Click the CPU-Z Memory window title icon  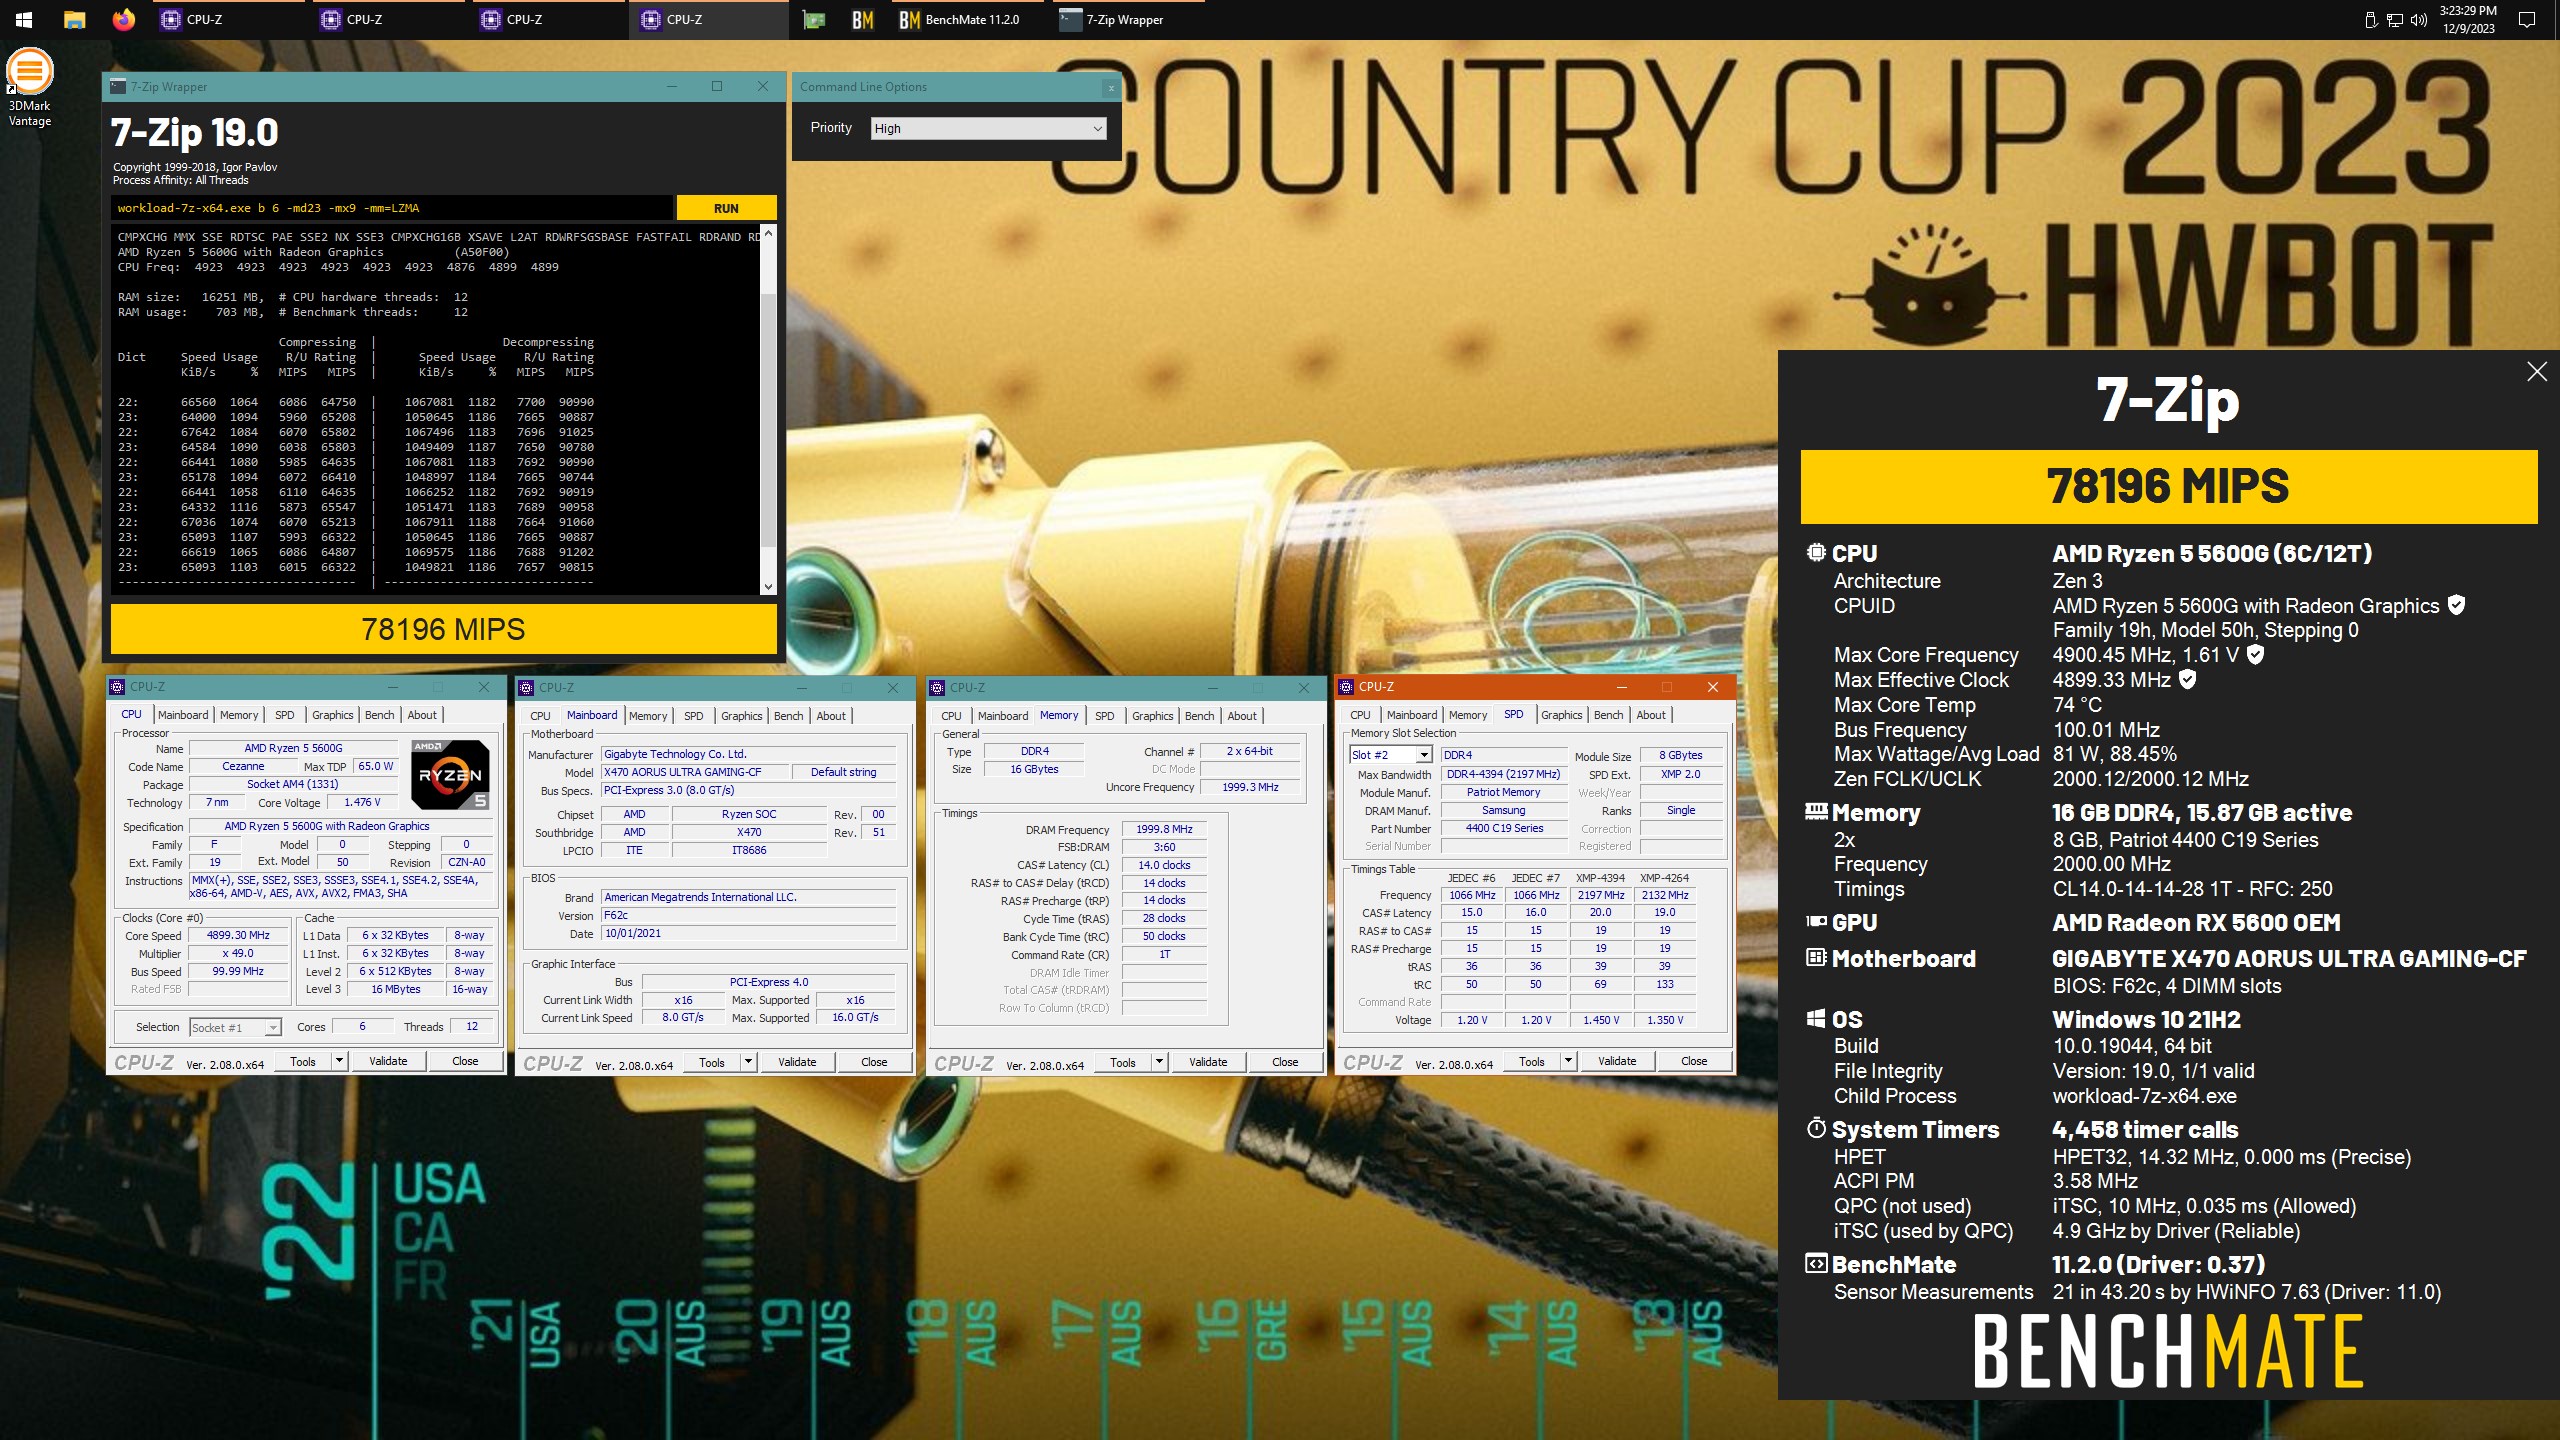click(x=937, y=688)
